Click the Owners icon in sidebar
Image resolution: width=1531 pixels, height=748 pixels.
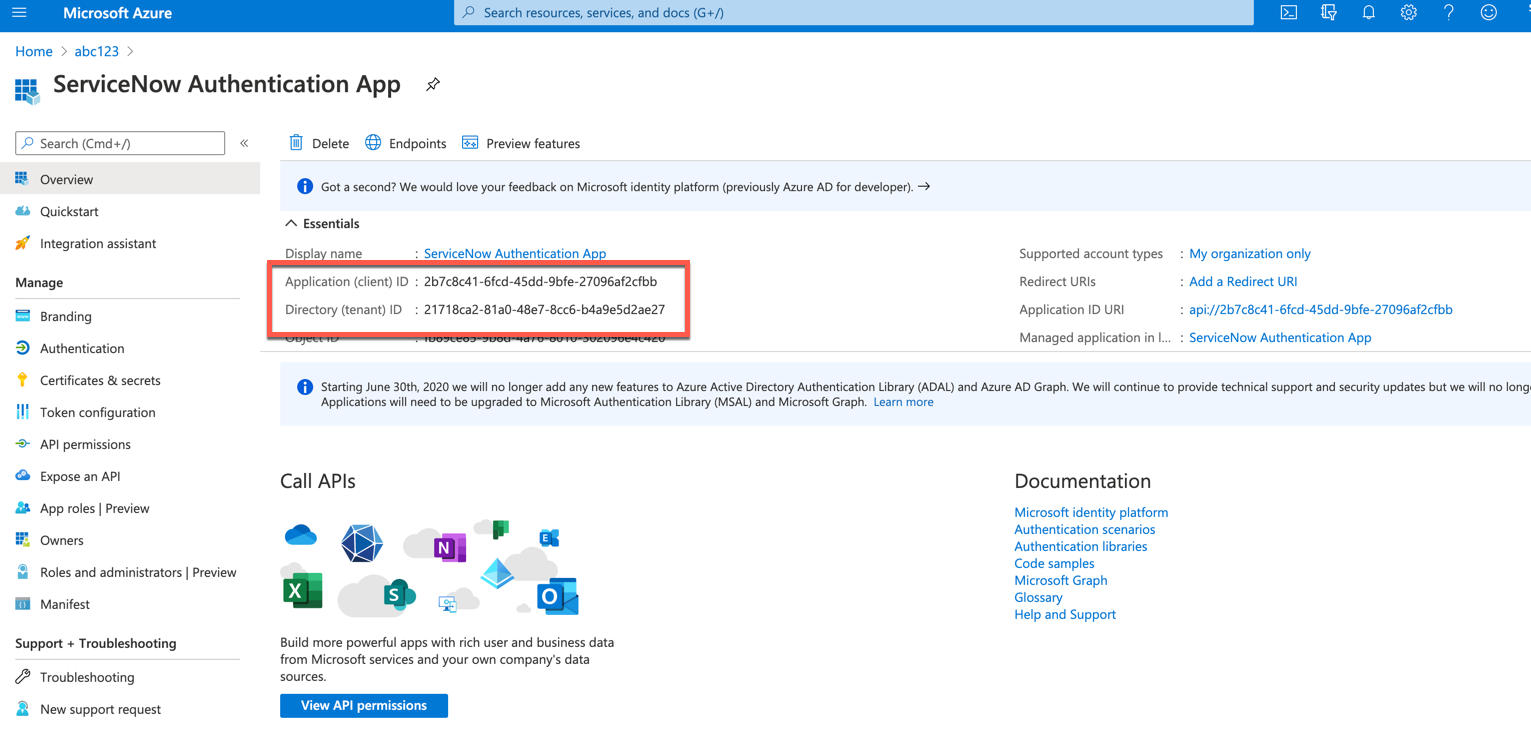pos(22,540)
